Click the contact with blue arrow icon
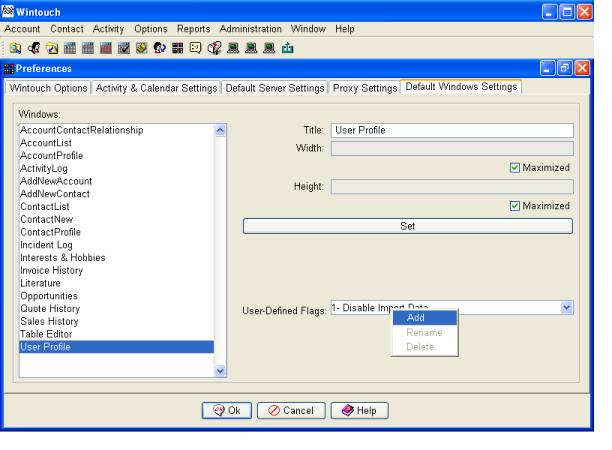The height and width of the screenshot is (450, 612). point(160,48)
